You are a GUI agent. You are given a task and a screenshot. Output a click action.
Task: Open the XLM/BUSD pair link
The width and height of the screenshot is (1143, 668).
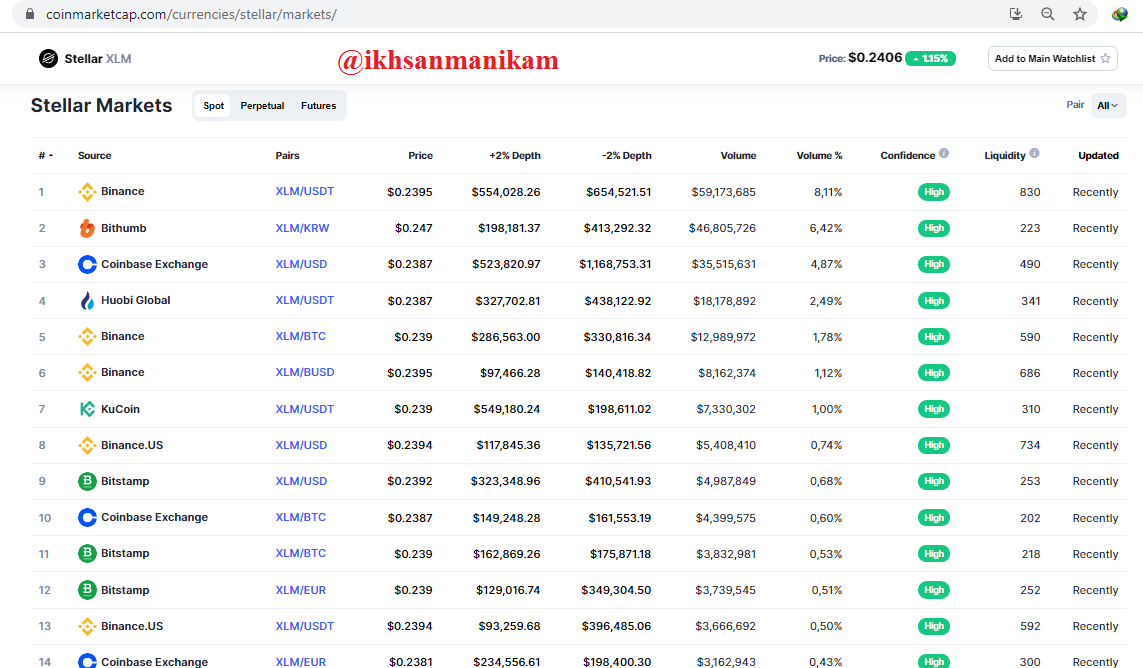[305, 373]
